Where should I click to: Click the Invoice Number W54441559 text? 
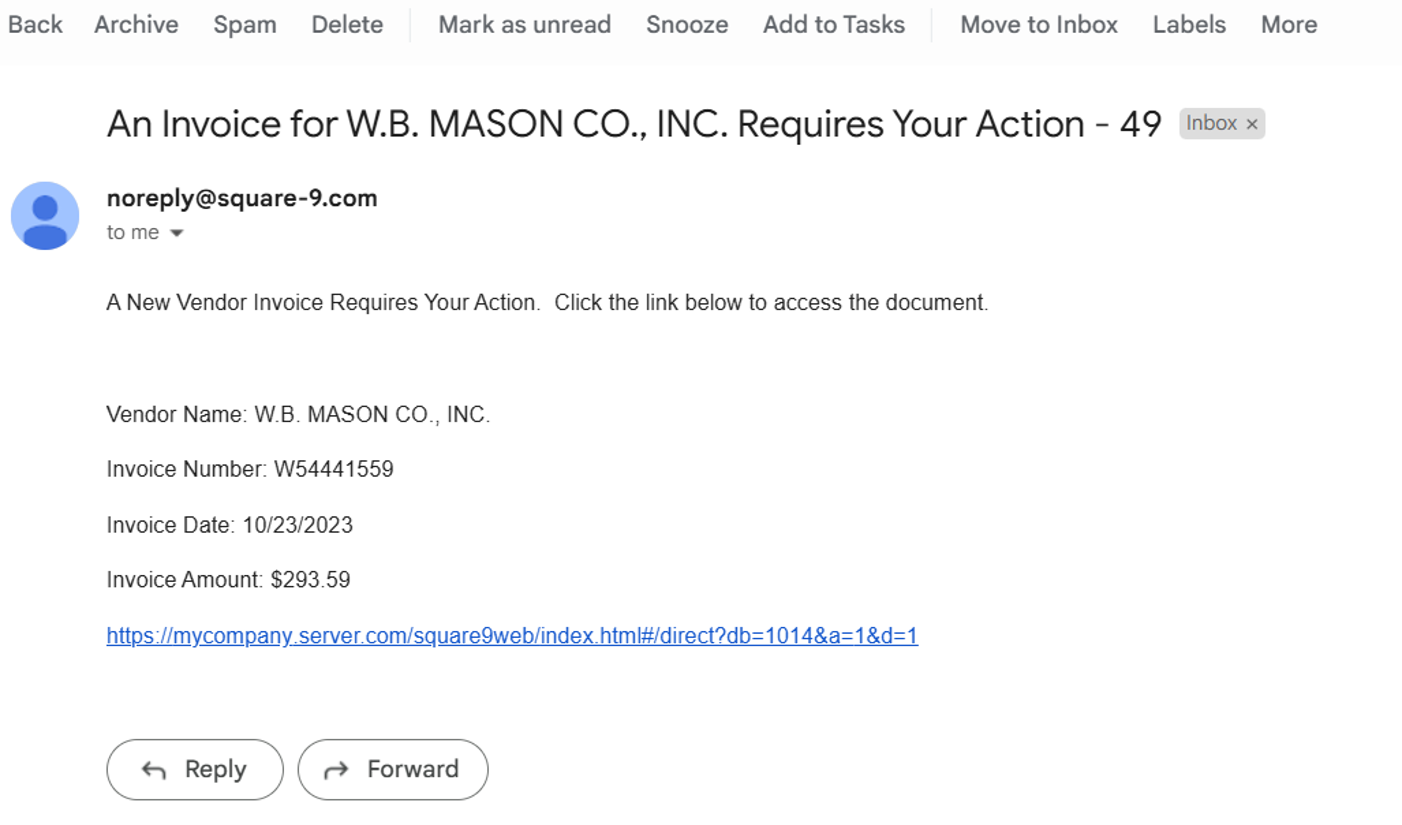pos(250,469)
